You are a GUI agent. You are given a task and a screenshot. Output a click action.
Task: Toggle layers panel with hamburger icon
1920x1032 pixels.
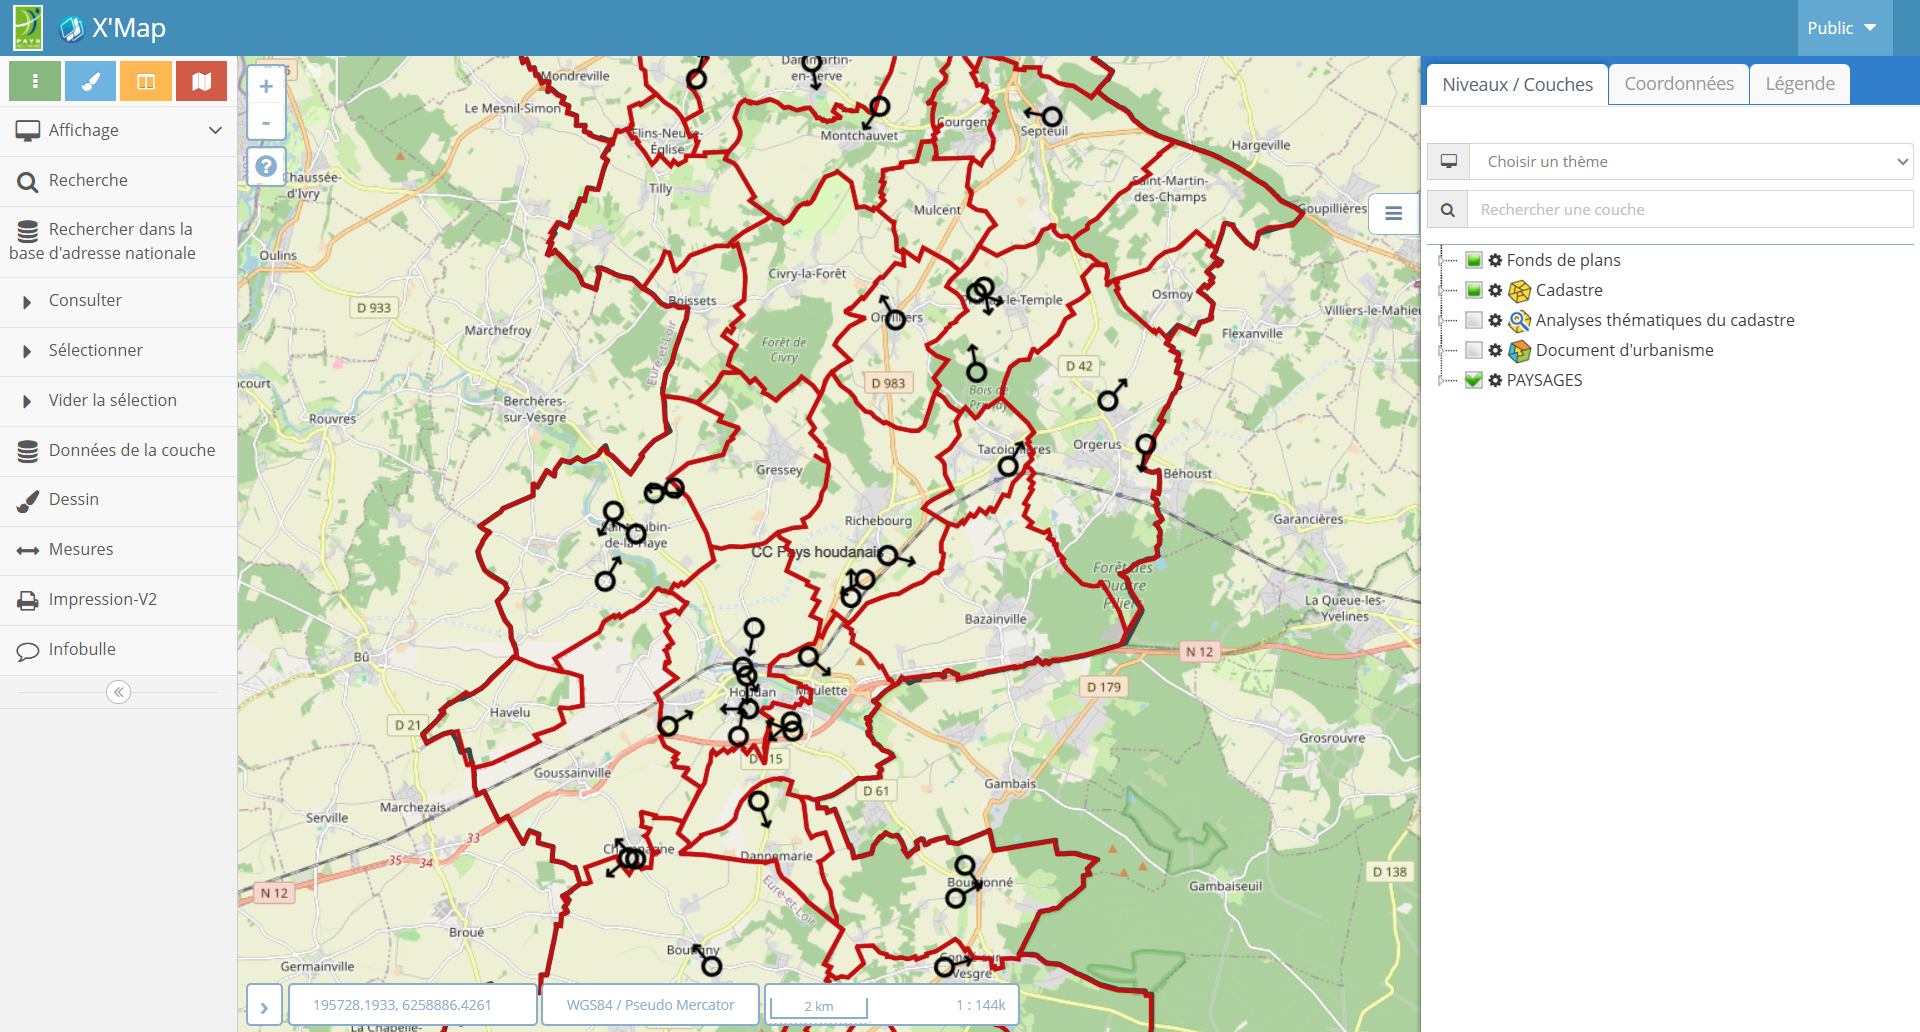click(1393, 213)
